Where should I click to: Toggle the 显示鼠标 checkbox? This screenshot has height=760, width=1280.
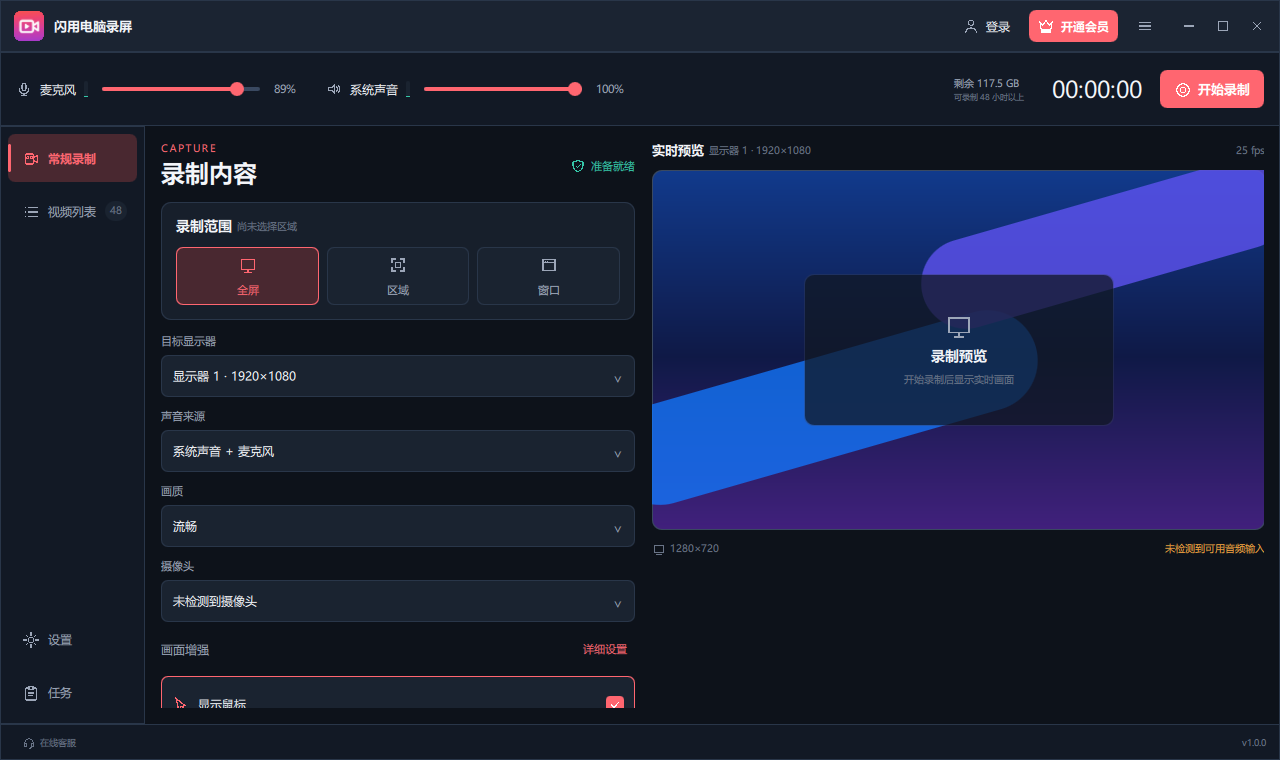point(615,703)
